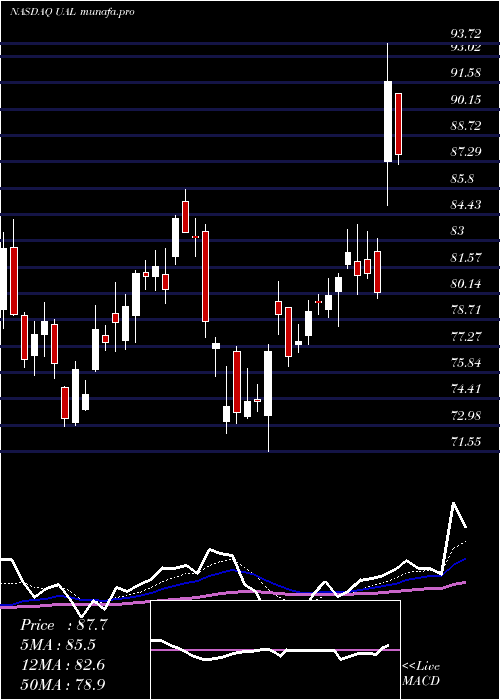This screenshot has width=500, height=700.
Task: Click the peak of the white indicator line
Action: (x=454, y=503)
